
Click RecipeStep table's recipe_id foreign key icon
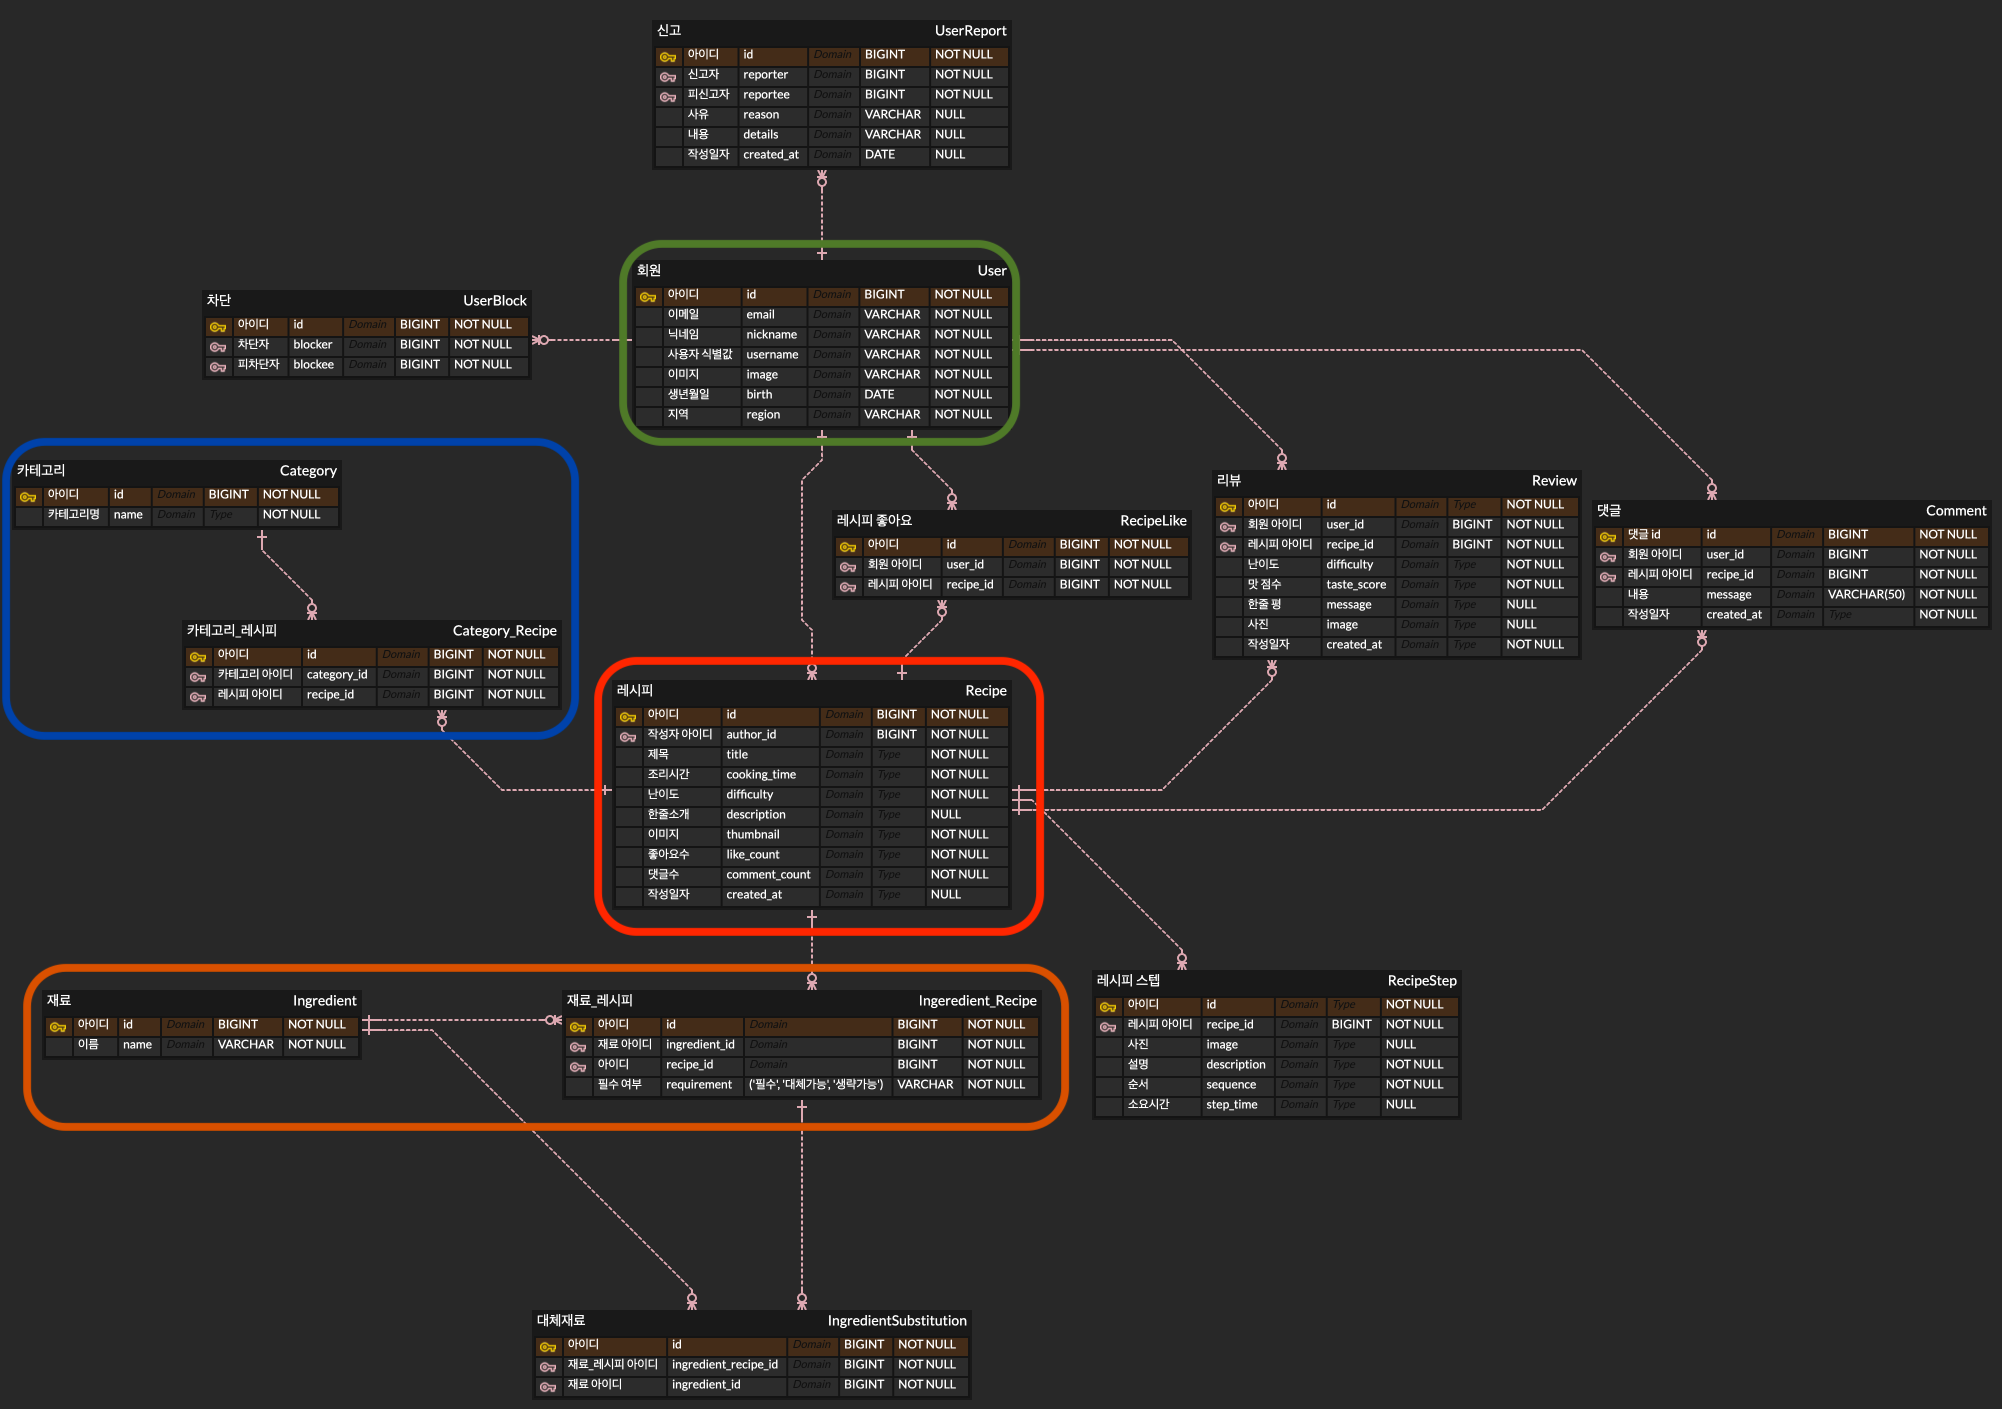click(x=1108, y=1027)
